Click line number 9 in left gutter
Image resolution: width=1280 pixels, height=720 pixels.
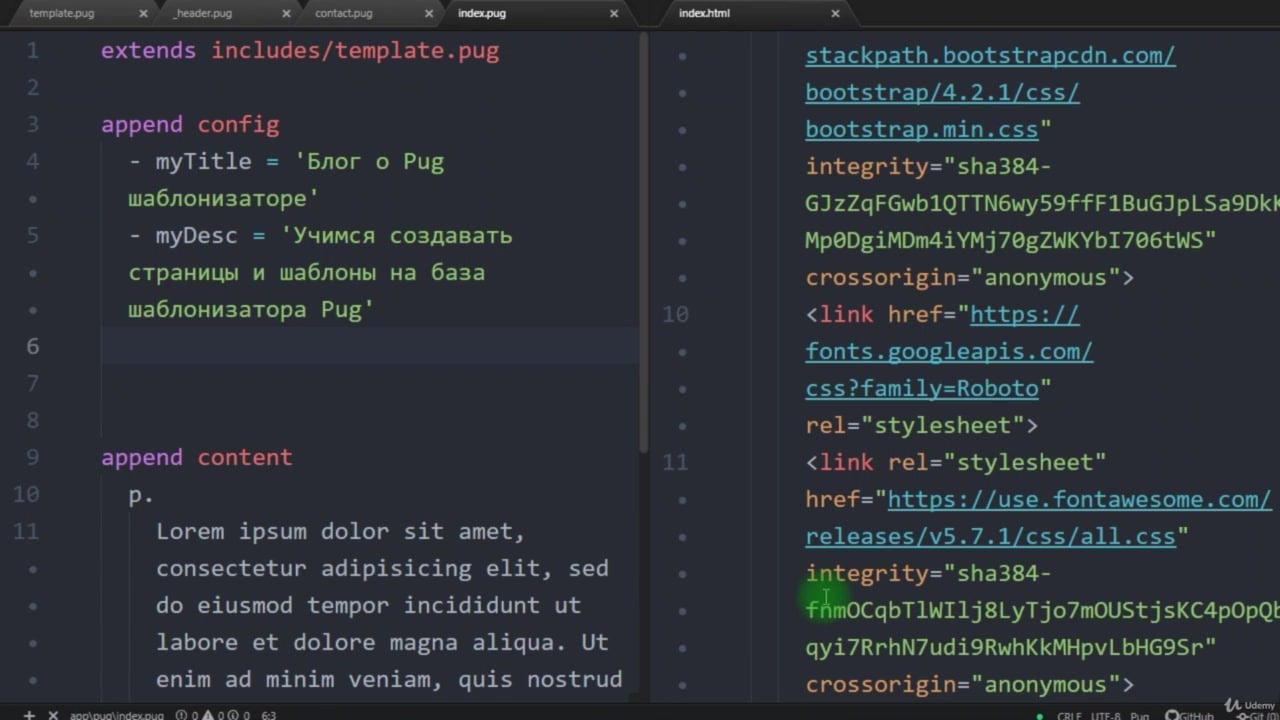click(x=32, y=458)
